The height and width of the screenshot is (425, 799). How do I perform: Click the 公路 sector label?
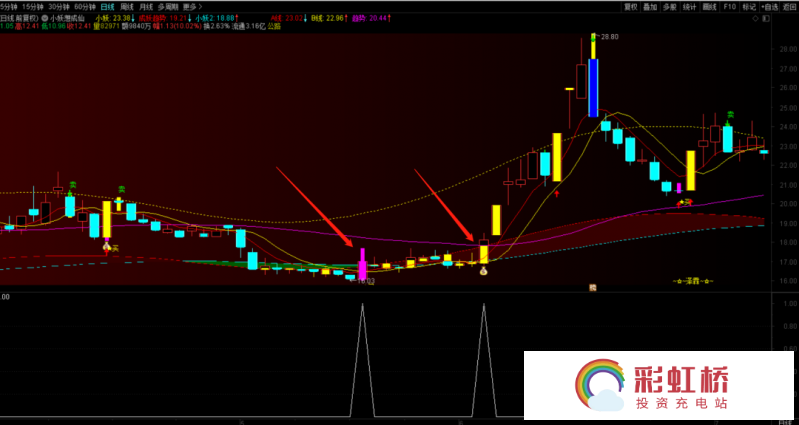click(x=274, y=26)
